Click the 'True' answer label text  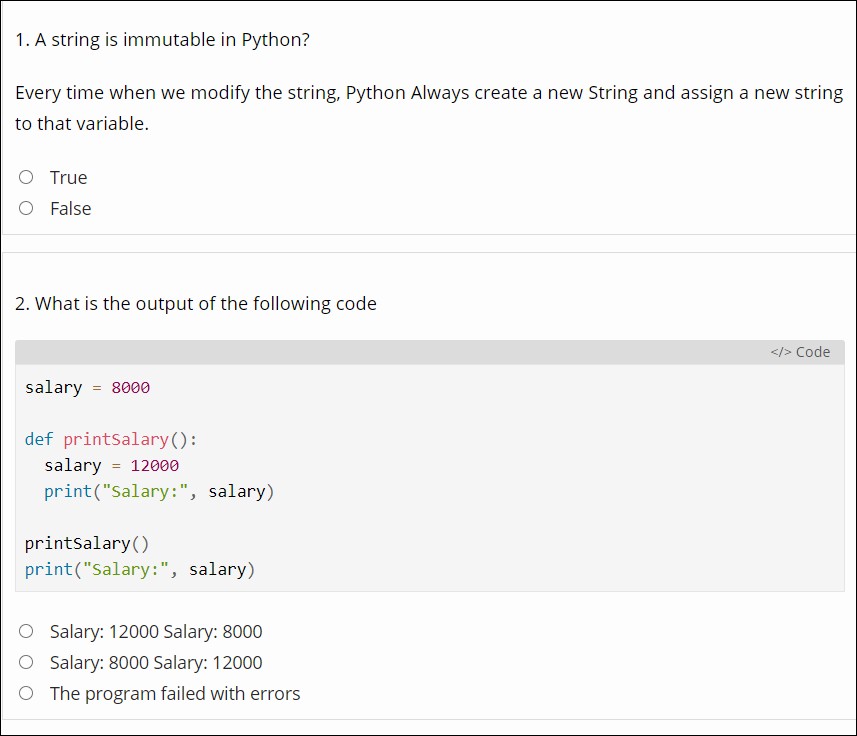point(68,178)
